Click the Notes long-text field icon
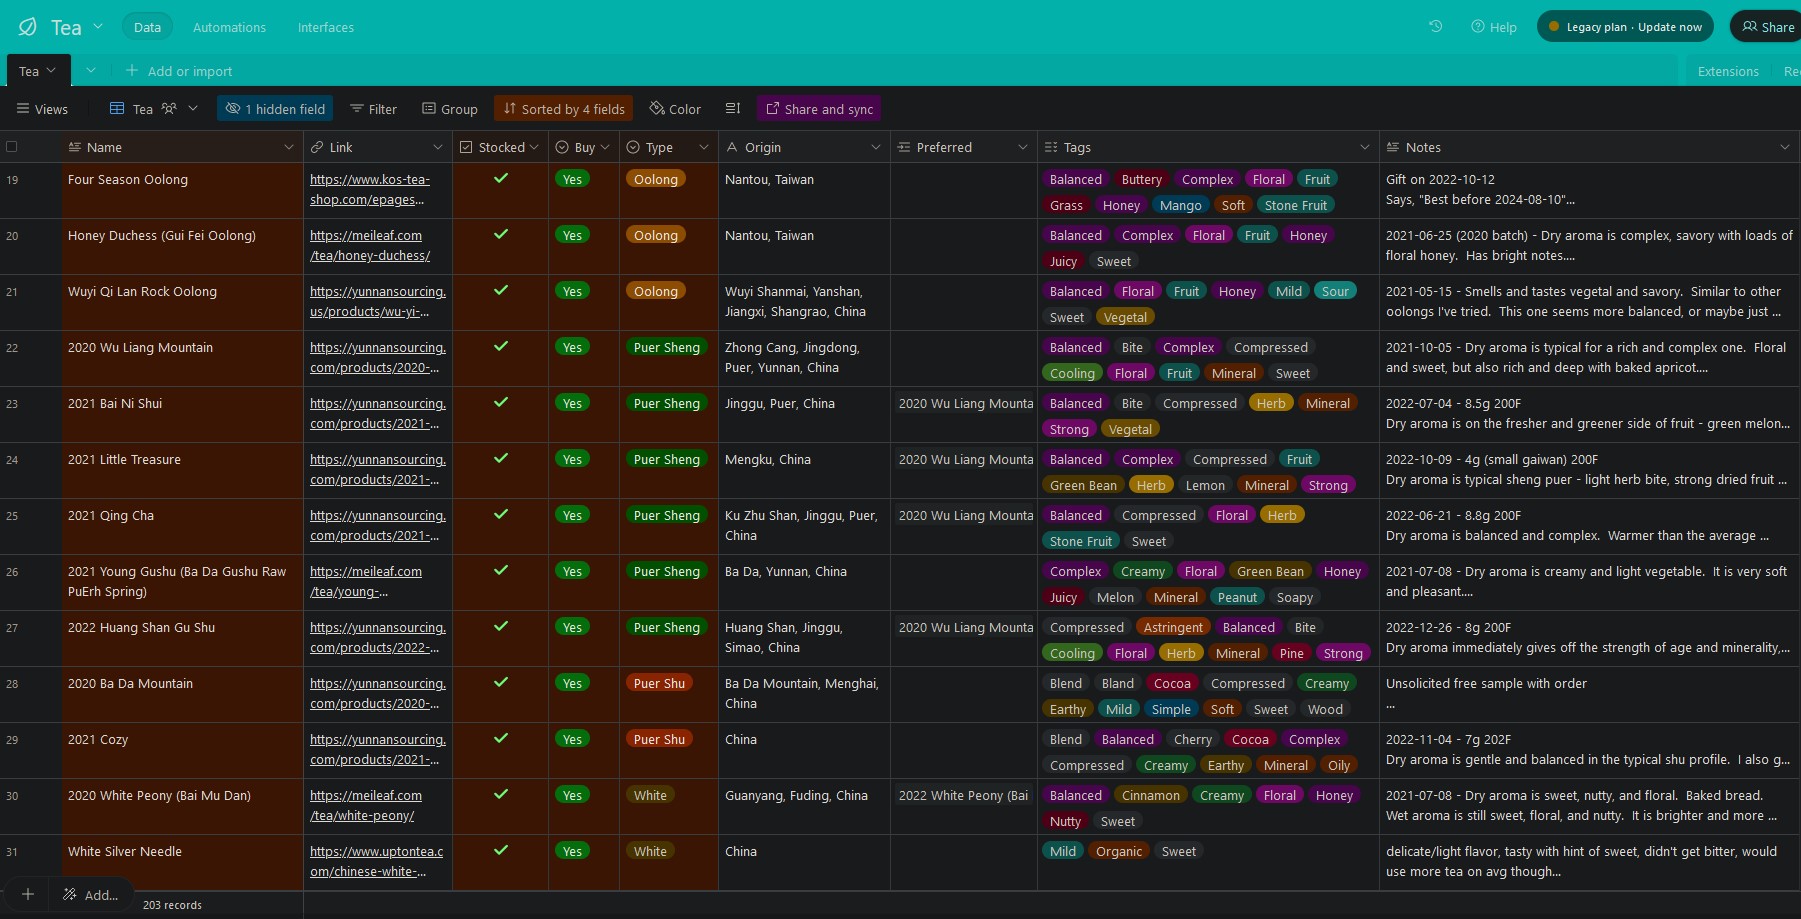The height and width of the screenshot is (919, 1801). tap(1393, 147)
